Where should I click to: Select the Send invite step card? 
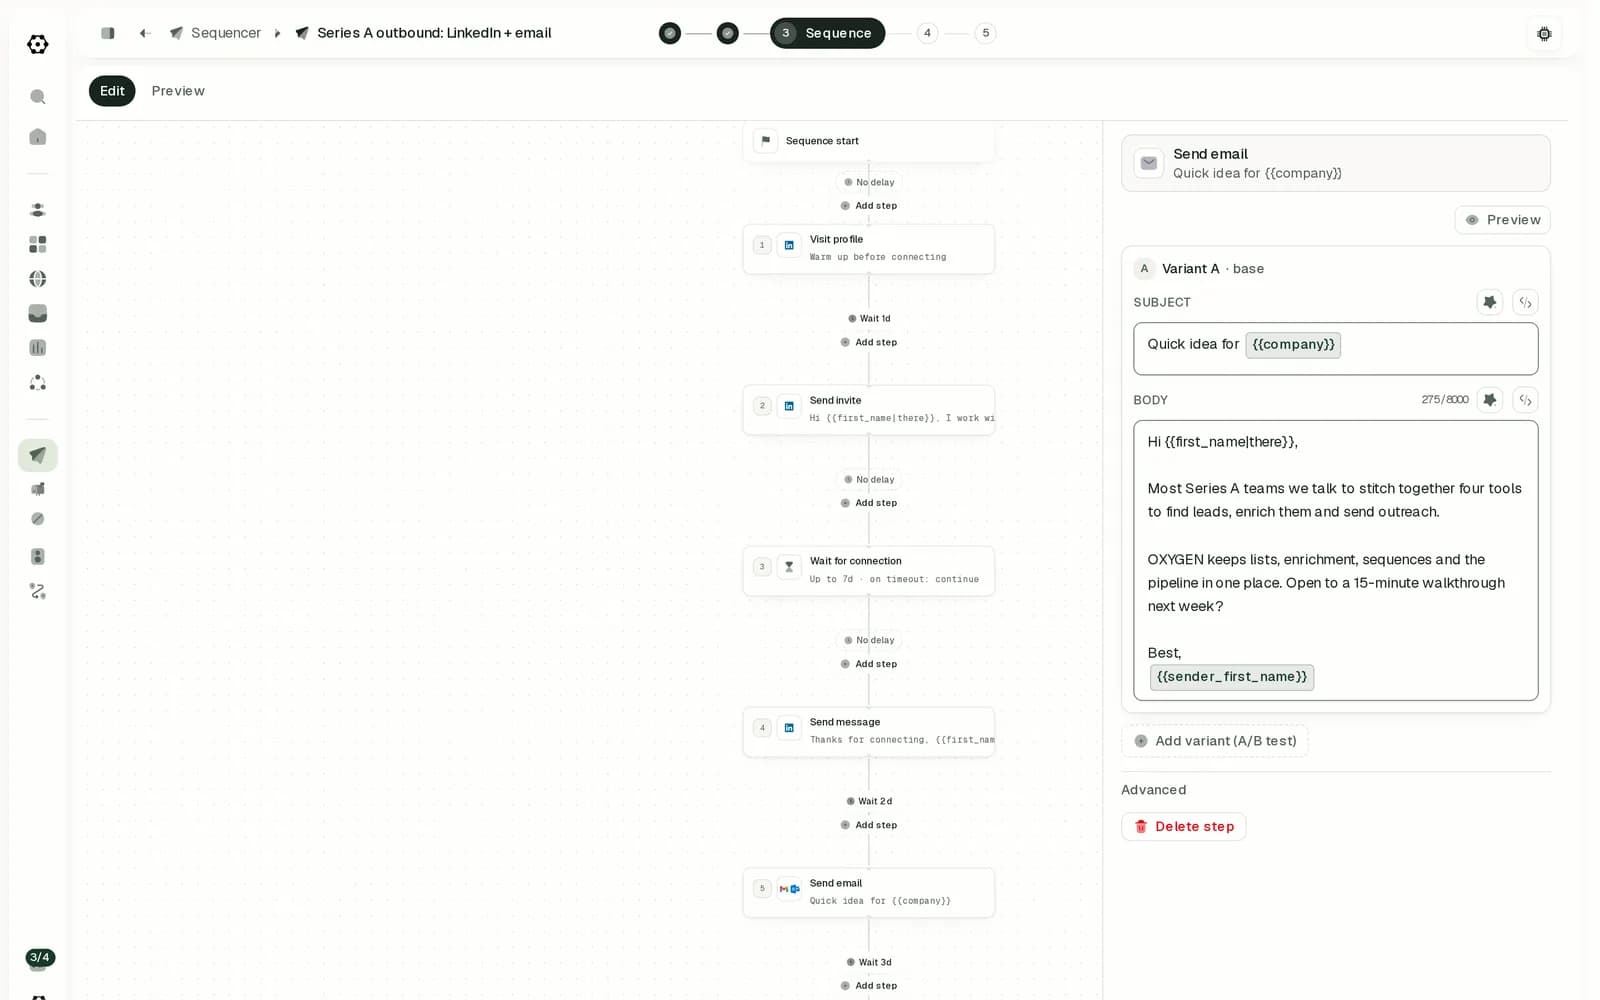click(869, 409)
